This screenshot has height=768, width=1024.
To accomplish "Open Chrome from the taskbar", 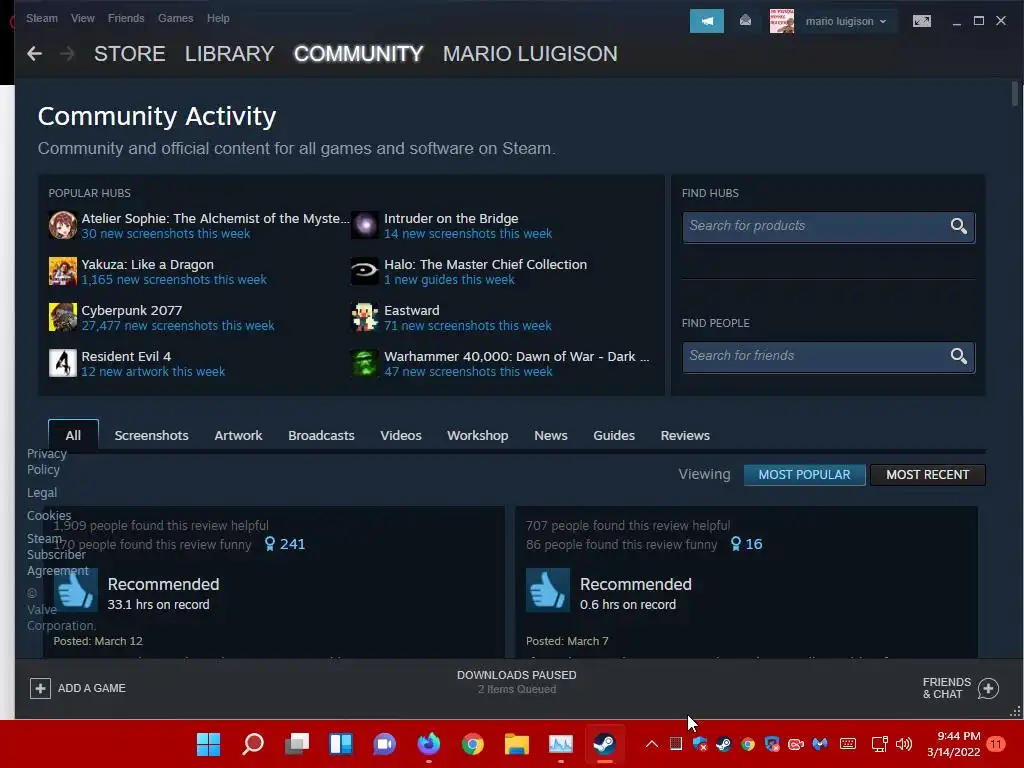I will click(472, 744).
